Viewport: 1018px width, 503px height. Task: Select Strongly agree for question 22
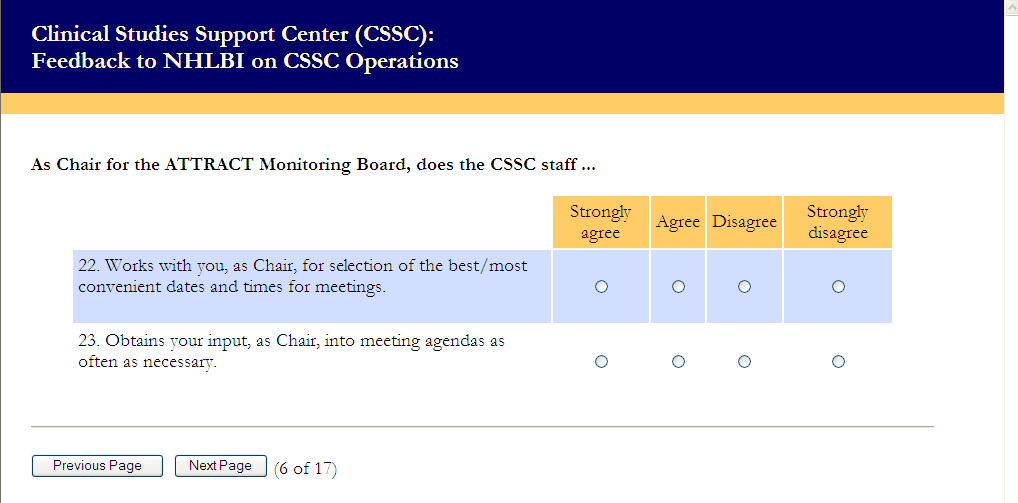click(x=601, y=287)
